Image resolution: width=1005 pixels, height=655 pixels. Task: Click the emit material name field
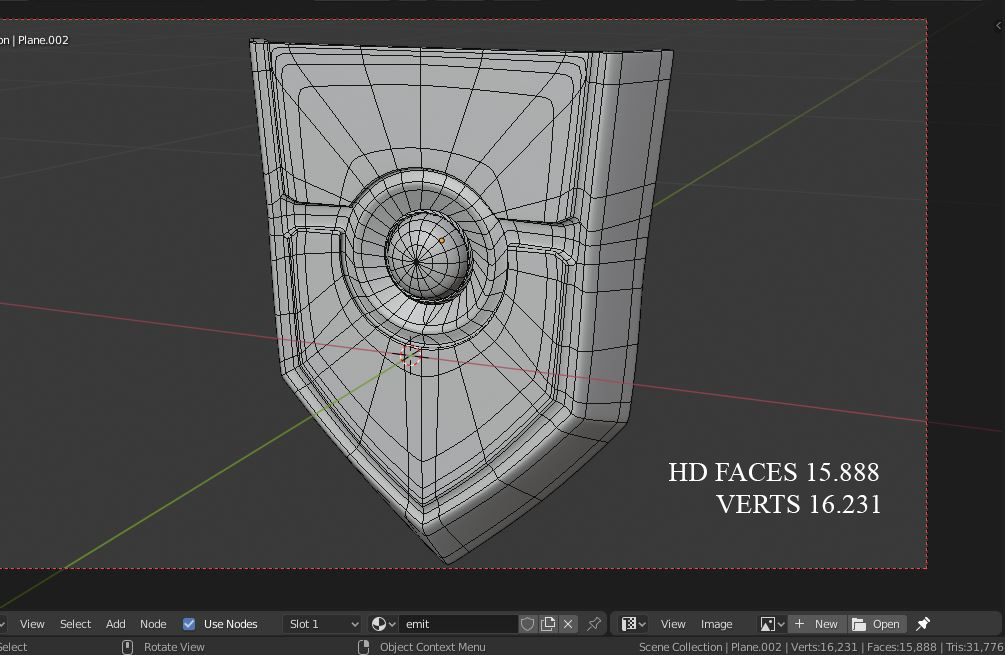coord(458,624)
